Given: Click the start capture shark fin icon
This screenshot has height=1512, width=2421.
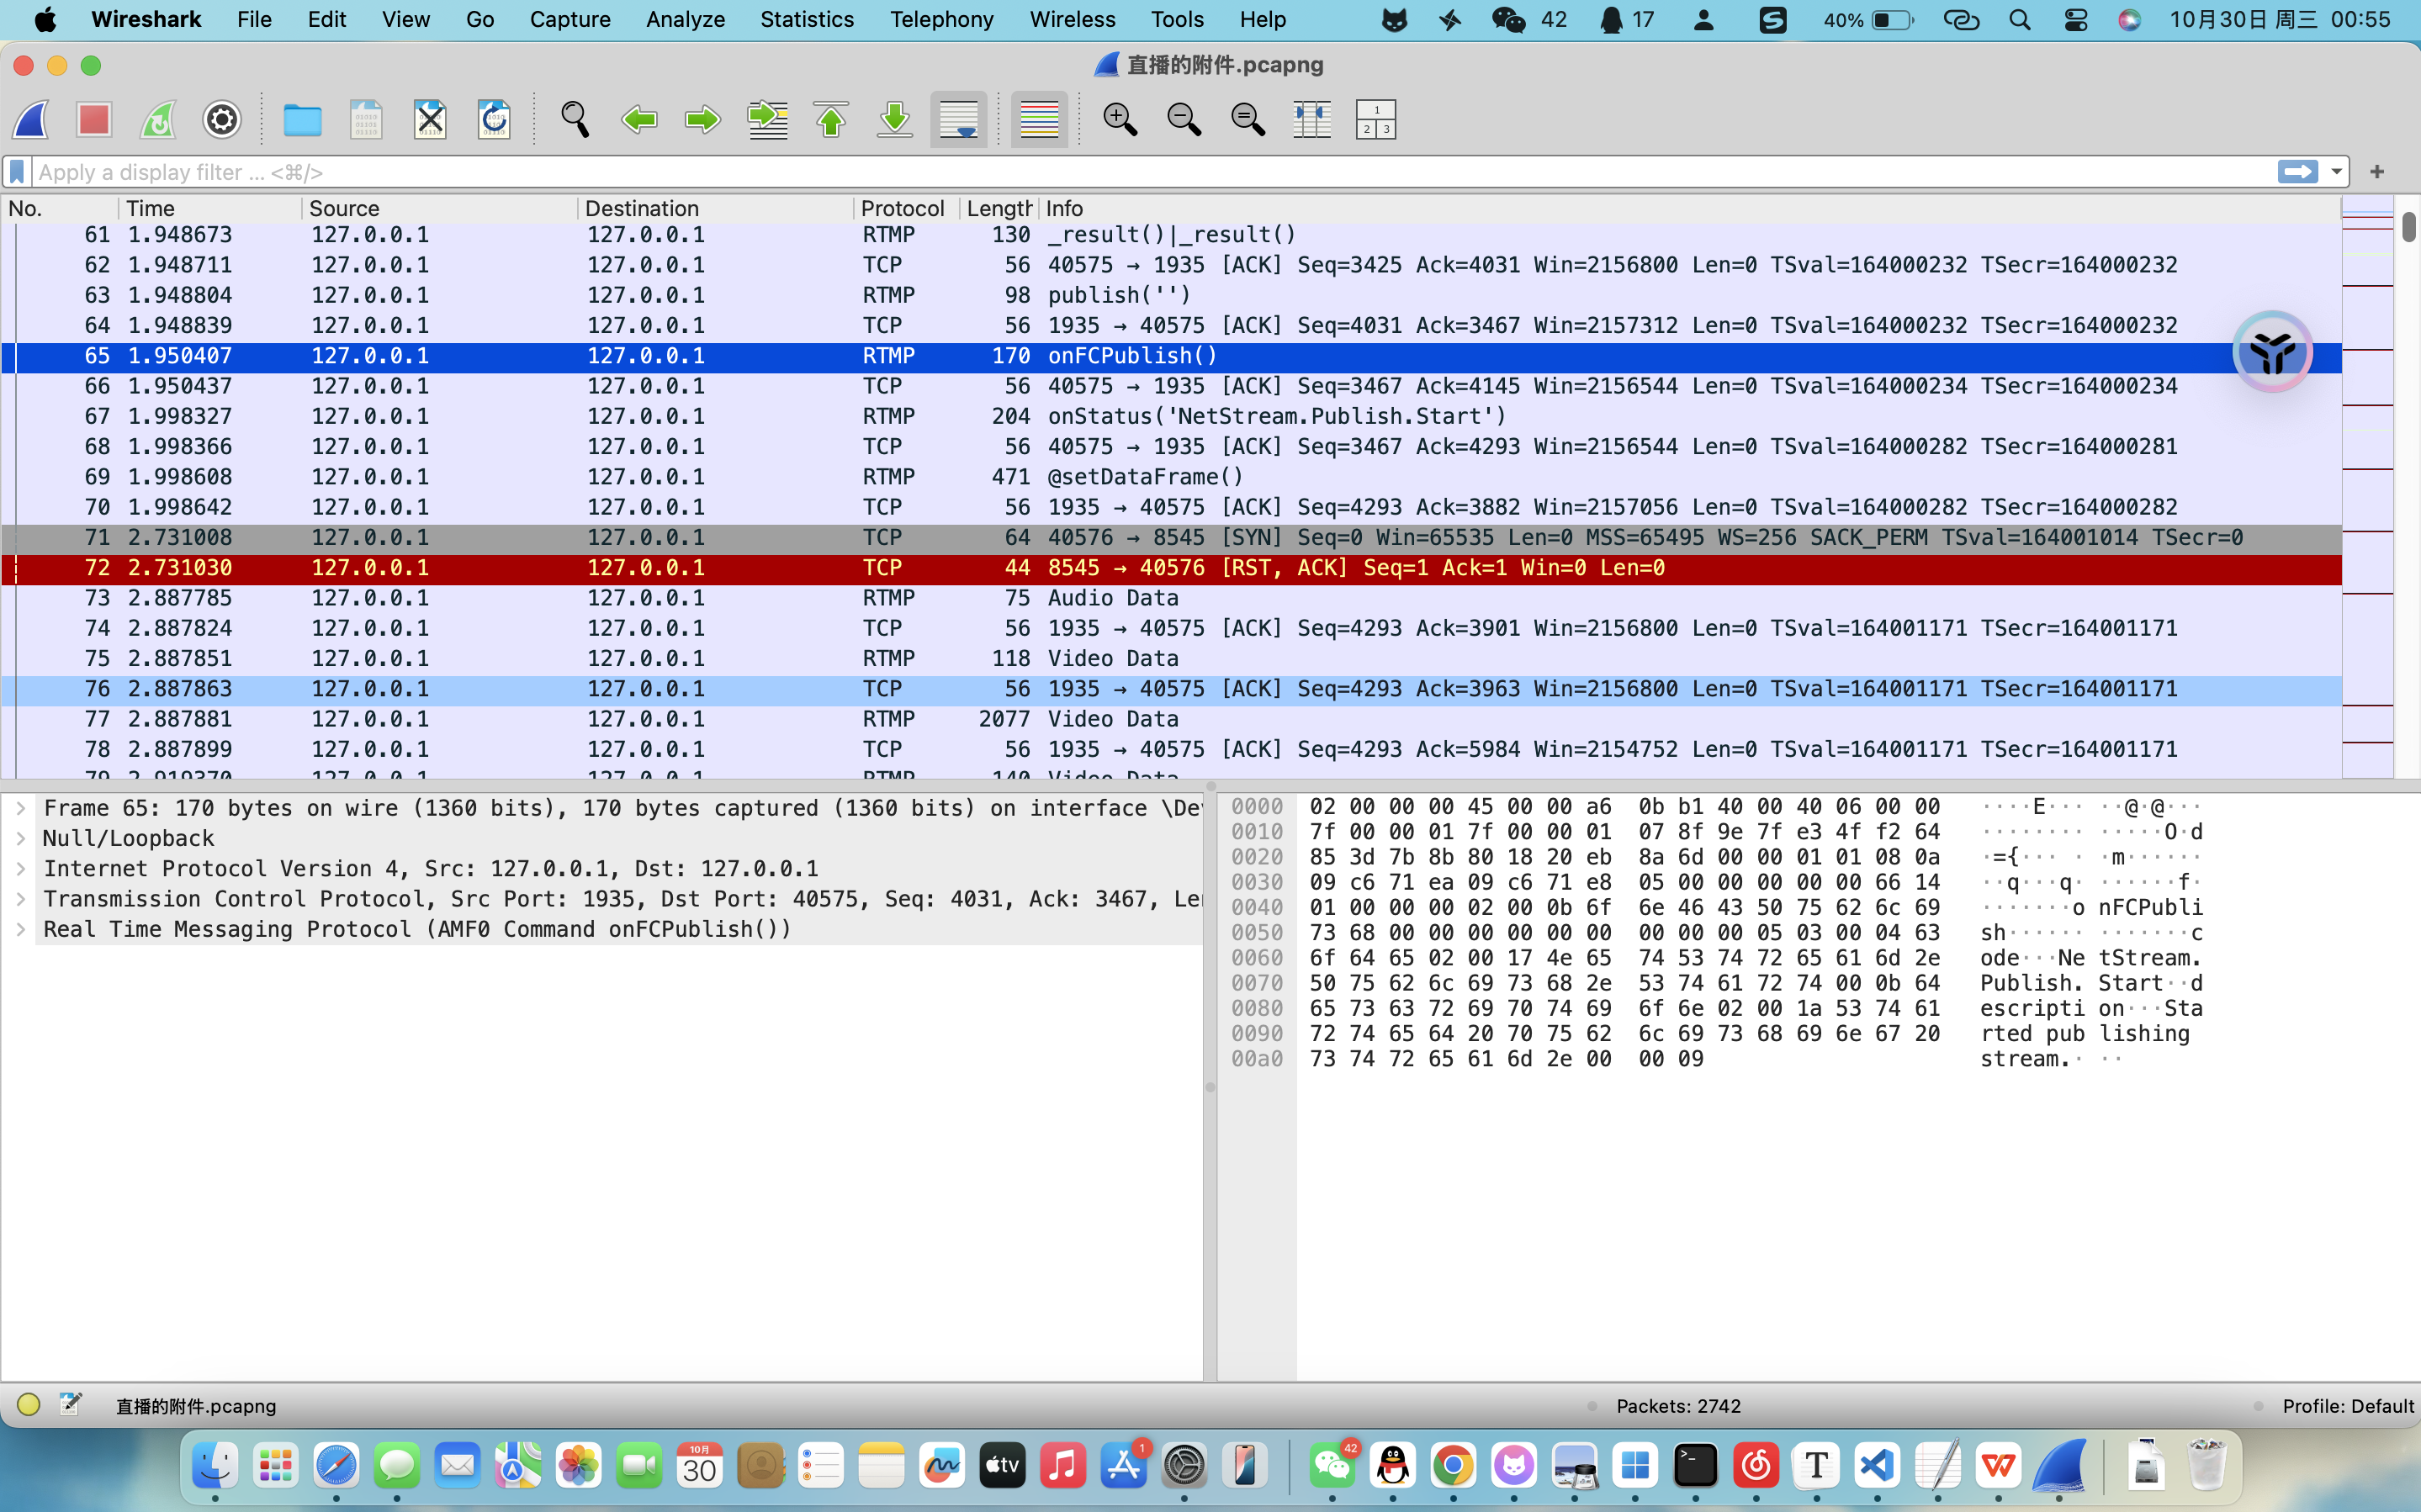Looking at the screenshot, I should 32,120.
